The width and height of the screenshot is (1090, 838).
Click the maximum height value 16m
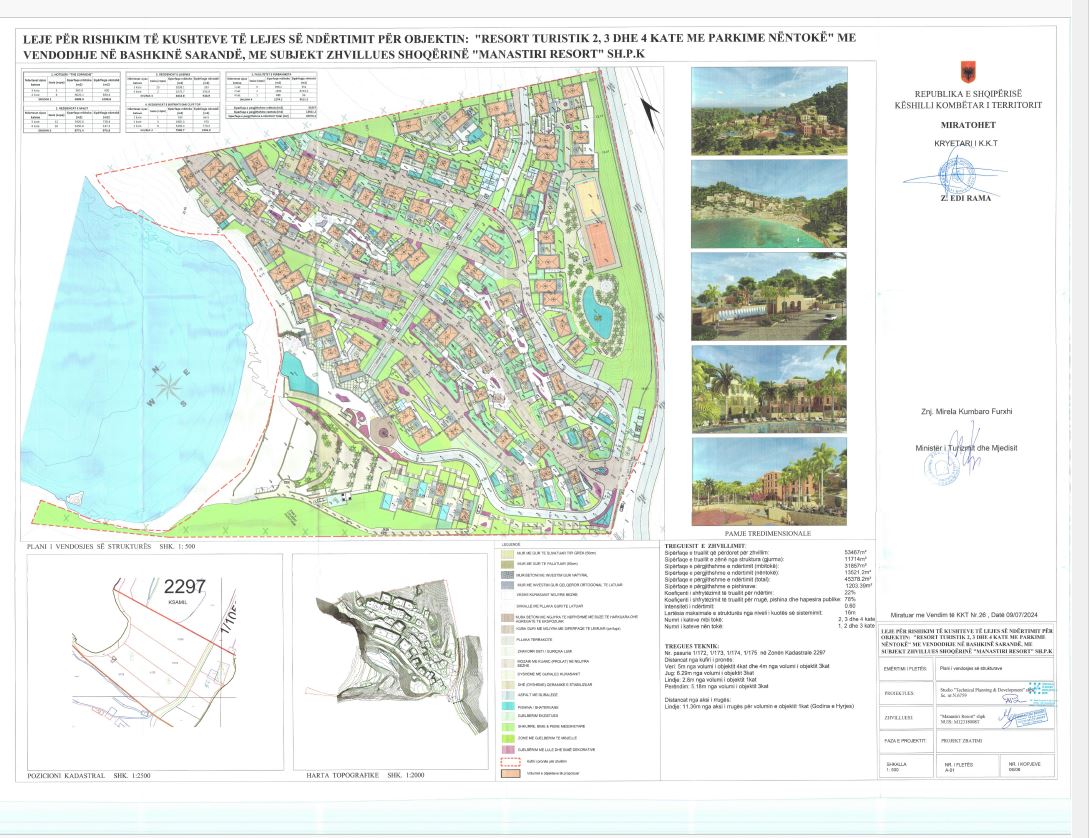(x=849, y=613)
